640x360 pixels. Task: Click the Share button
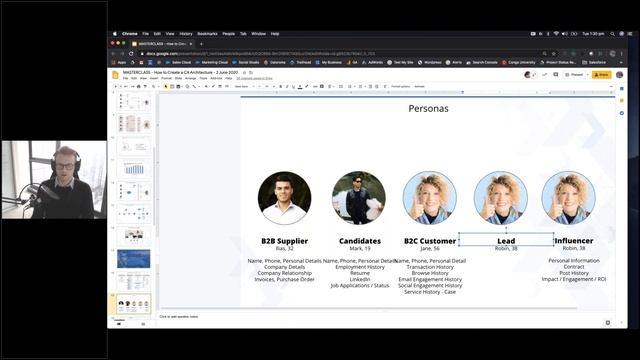(602, 75)
